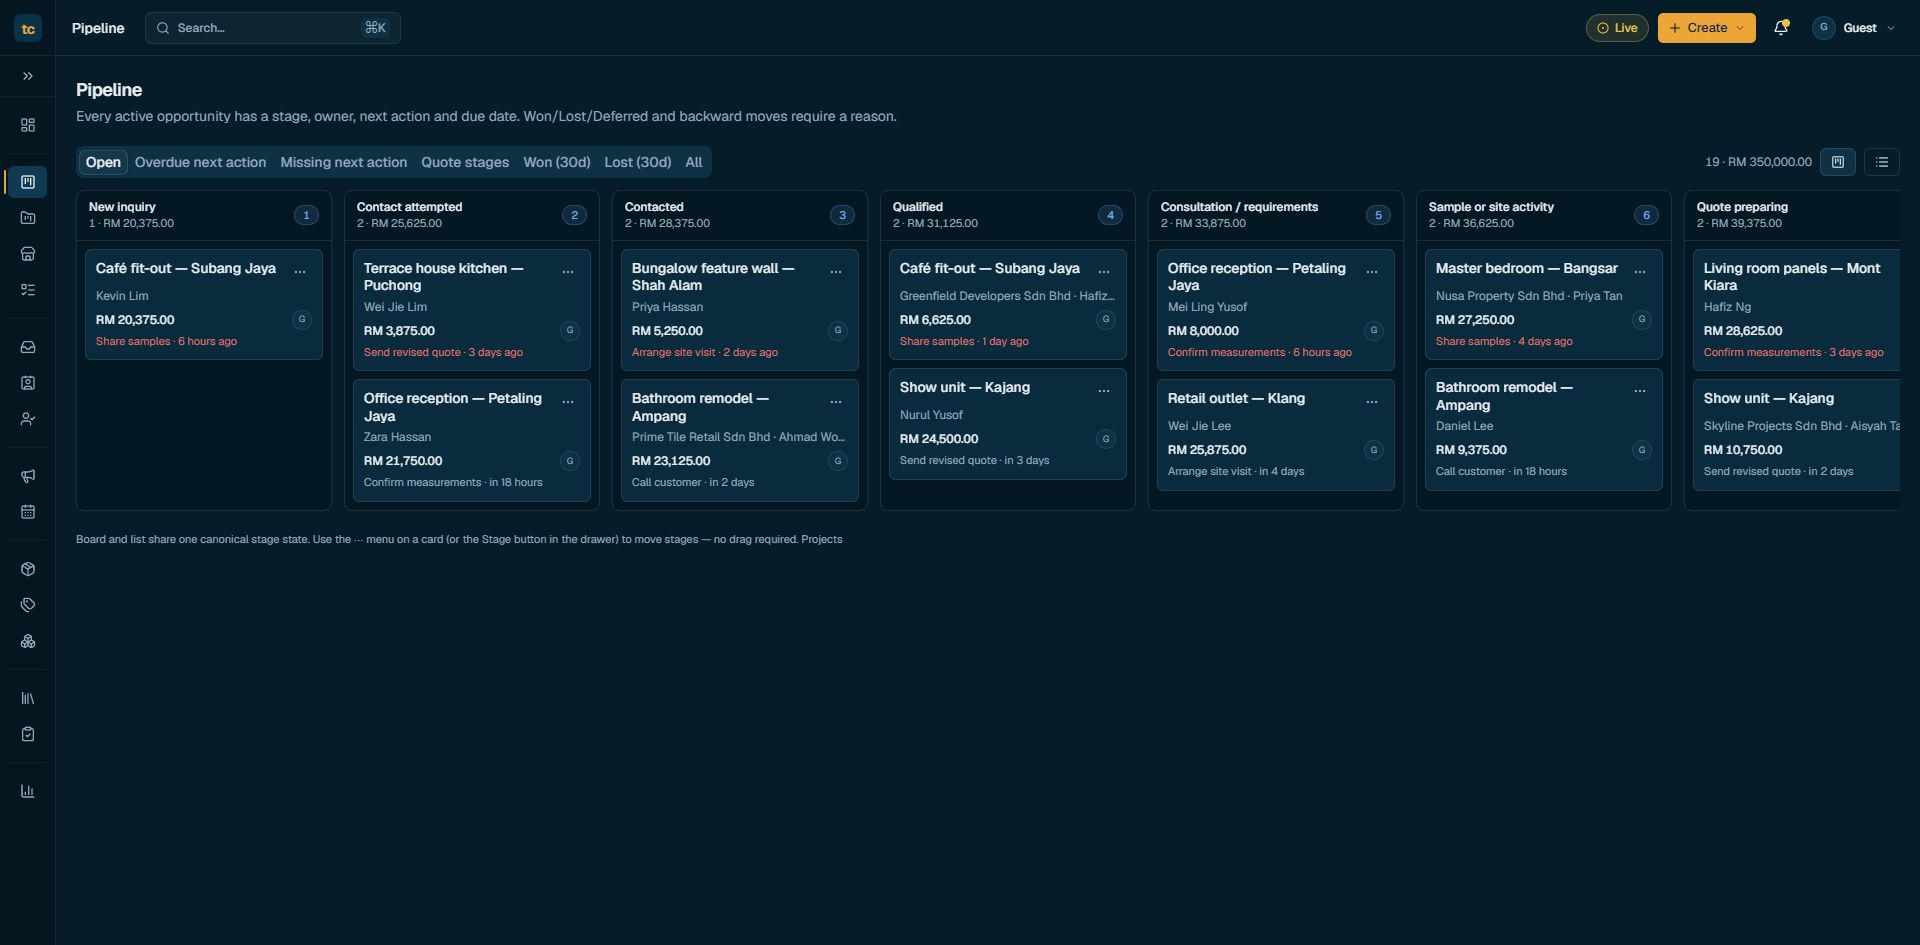Open the contacts badge icon in the sidebar
Screen dimensions: 1920x945
tap(28, 383)
